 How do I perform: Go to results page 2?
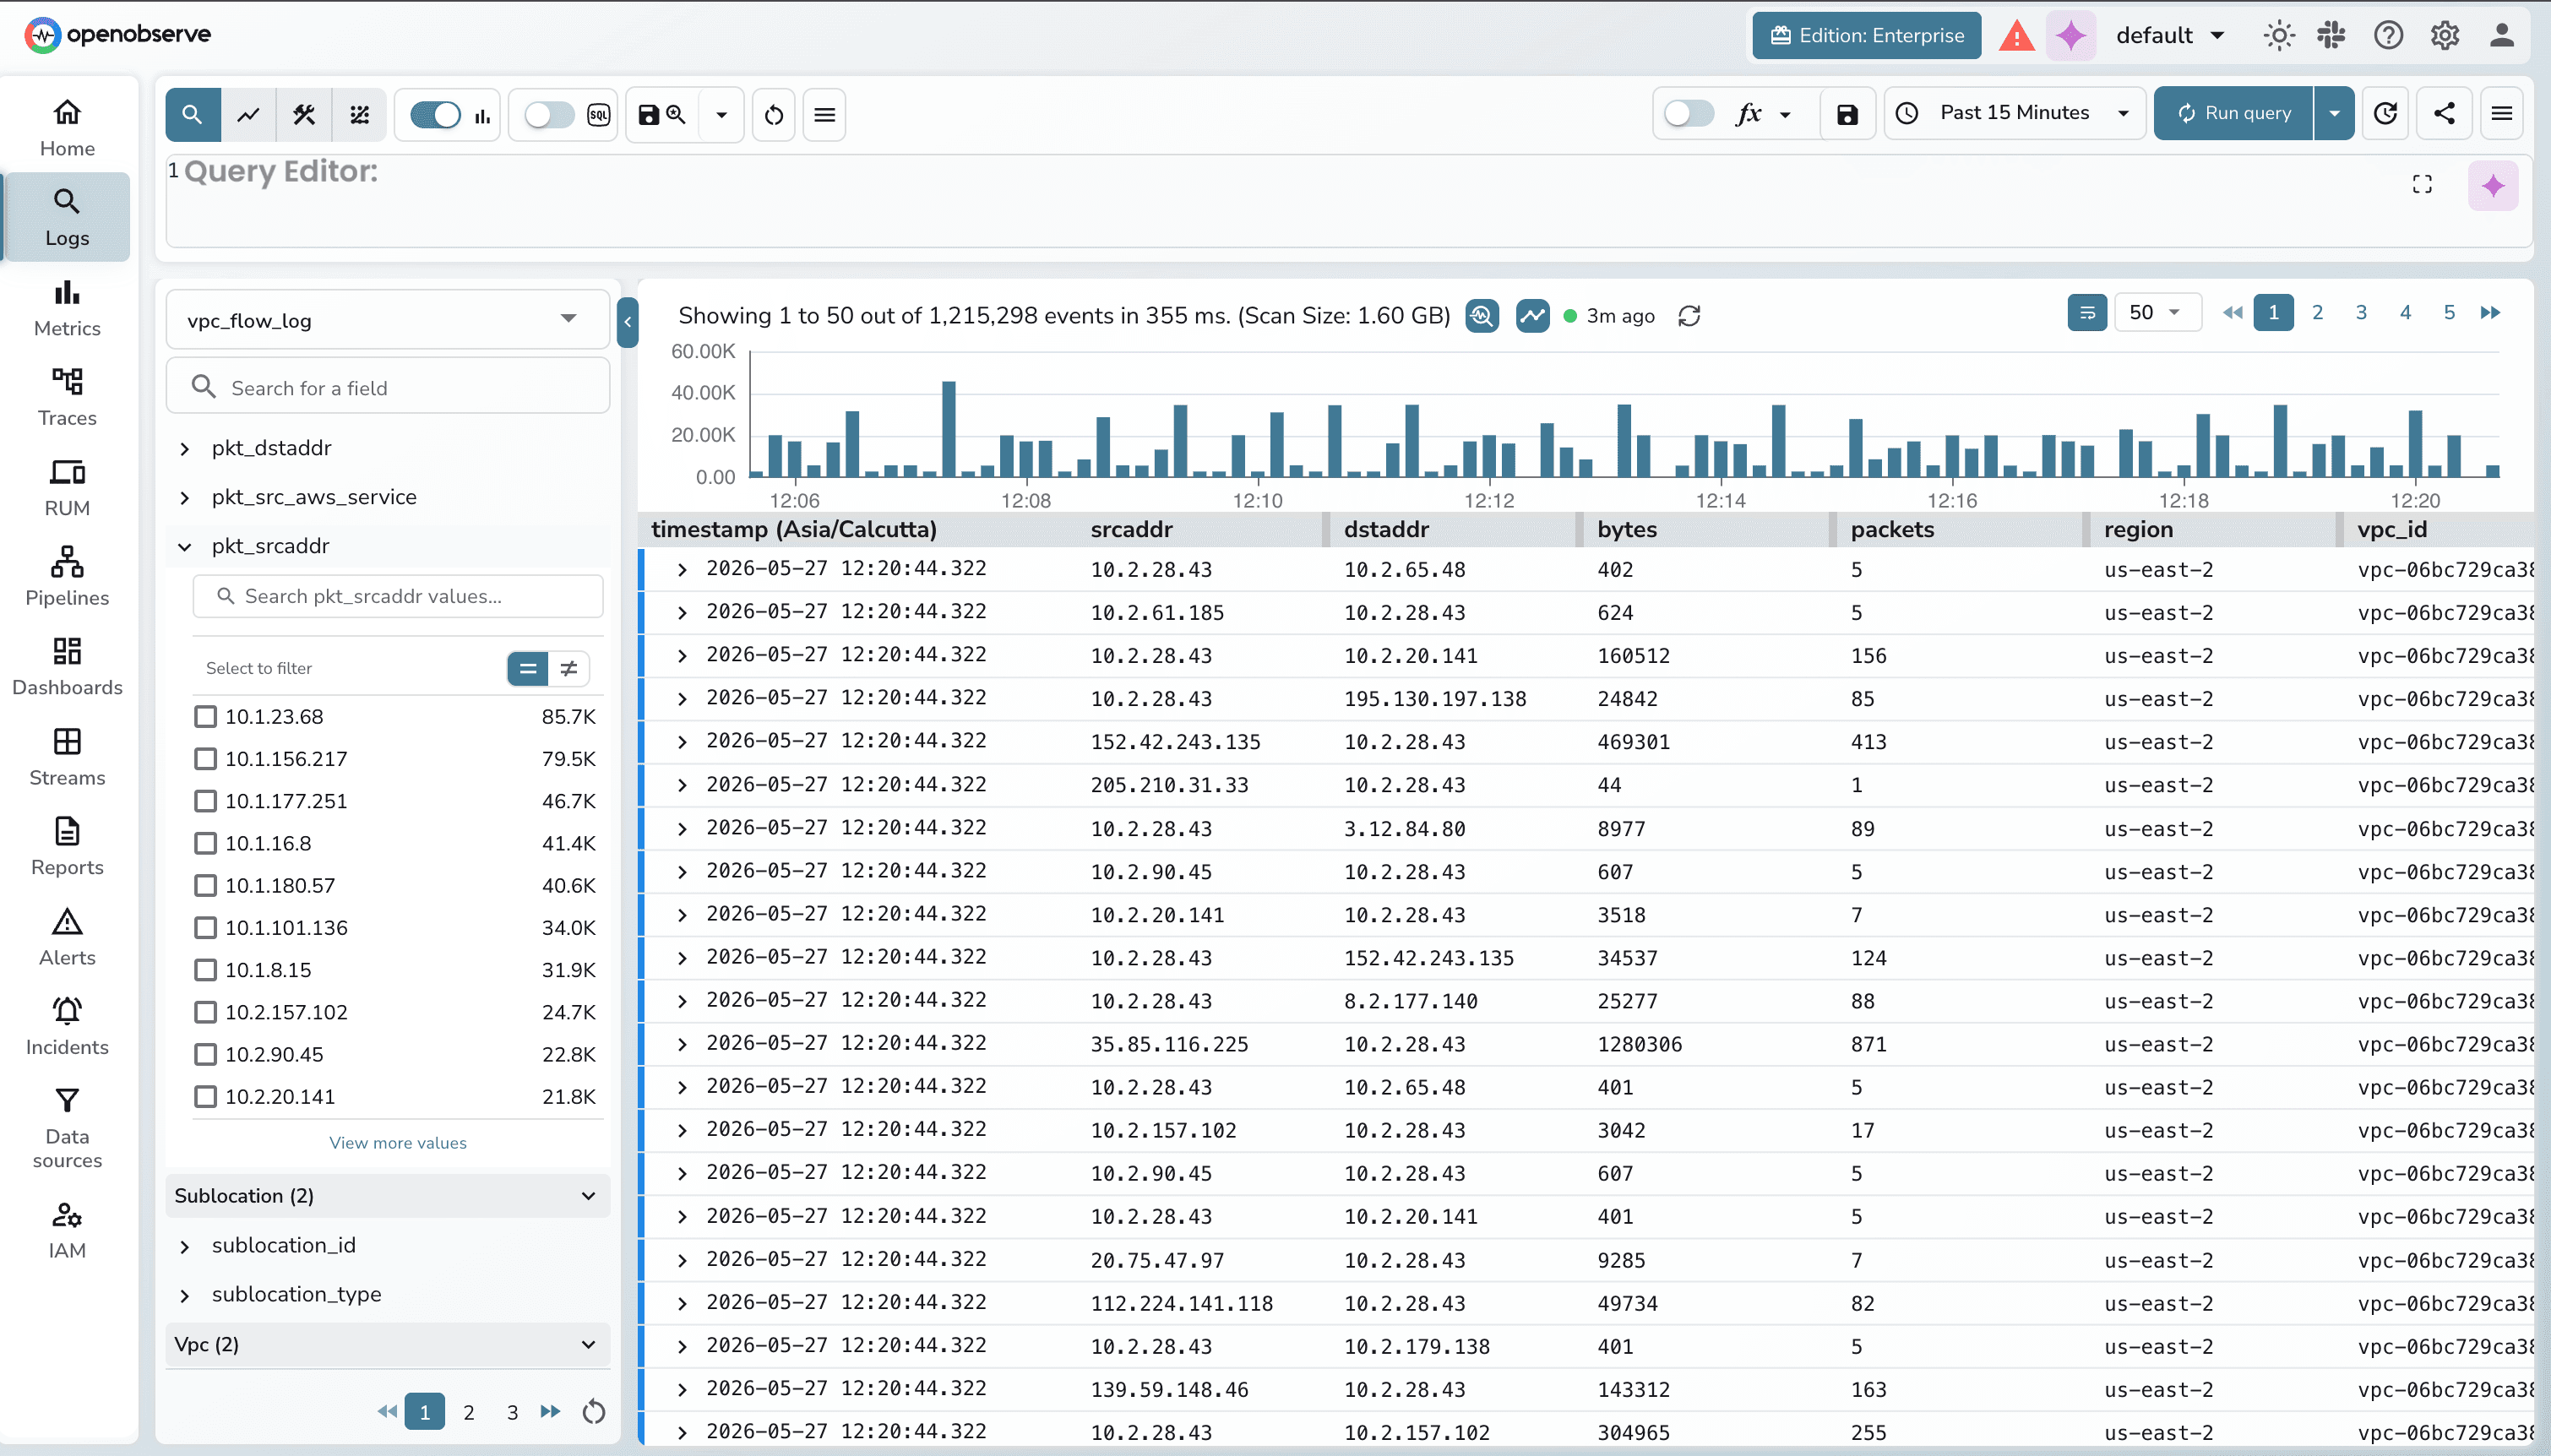pos(2317,313)
